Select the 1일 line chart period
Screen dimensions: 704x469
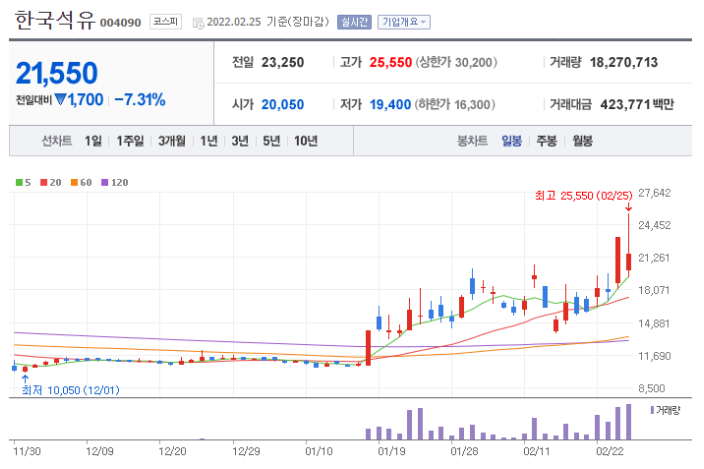(x=93, y=141)
